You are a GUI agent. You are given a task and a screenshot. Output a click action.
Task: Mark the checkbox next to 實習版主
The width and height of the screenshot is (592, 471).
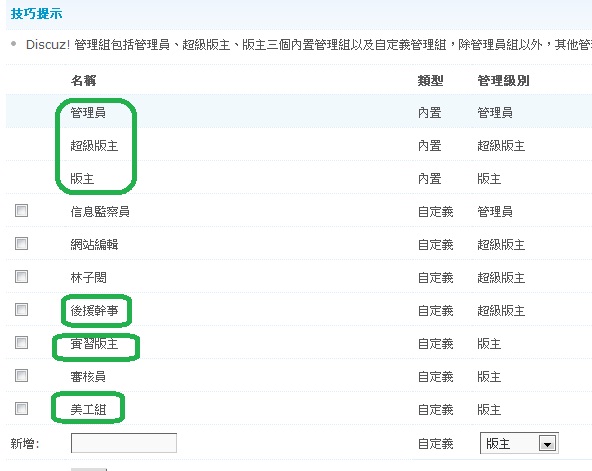tap(22, 343)
